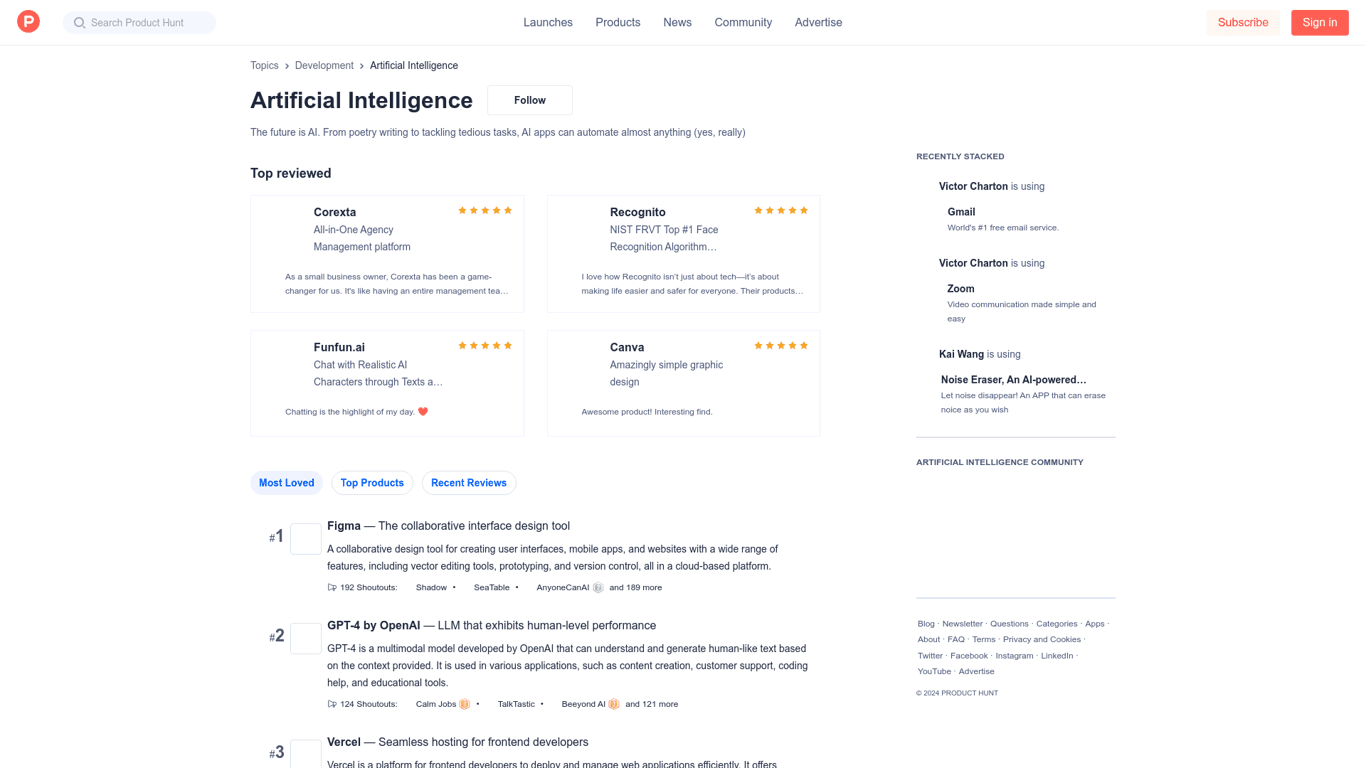The width and height of the screenshot is (1366, 768).
Task: Enable the Recent Reviews filter
Action: coord(469,483)
